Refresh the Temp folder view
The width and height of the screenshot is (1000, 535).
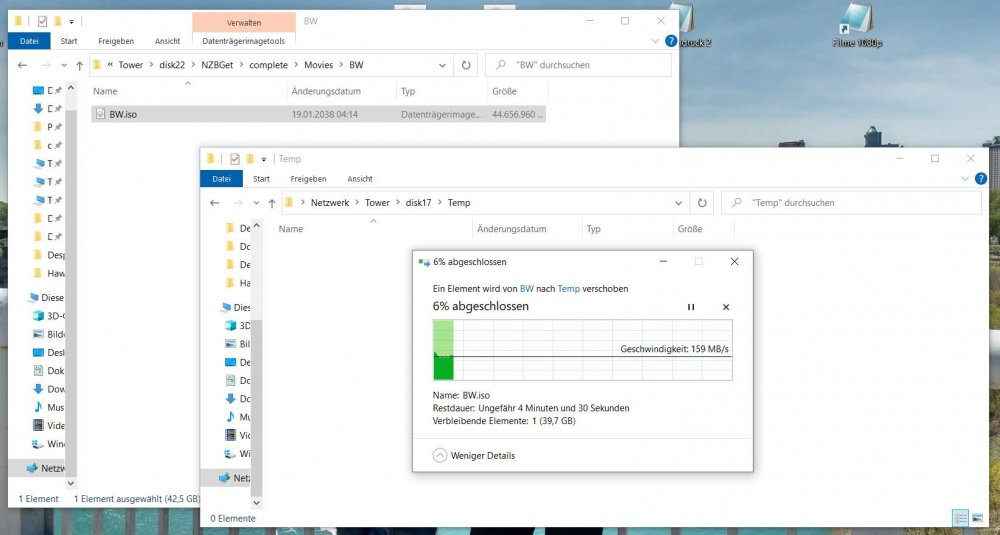[702, 203]
